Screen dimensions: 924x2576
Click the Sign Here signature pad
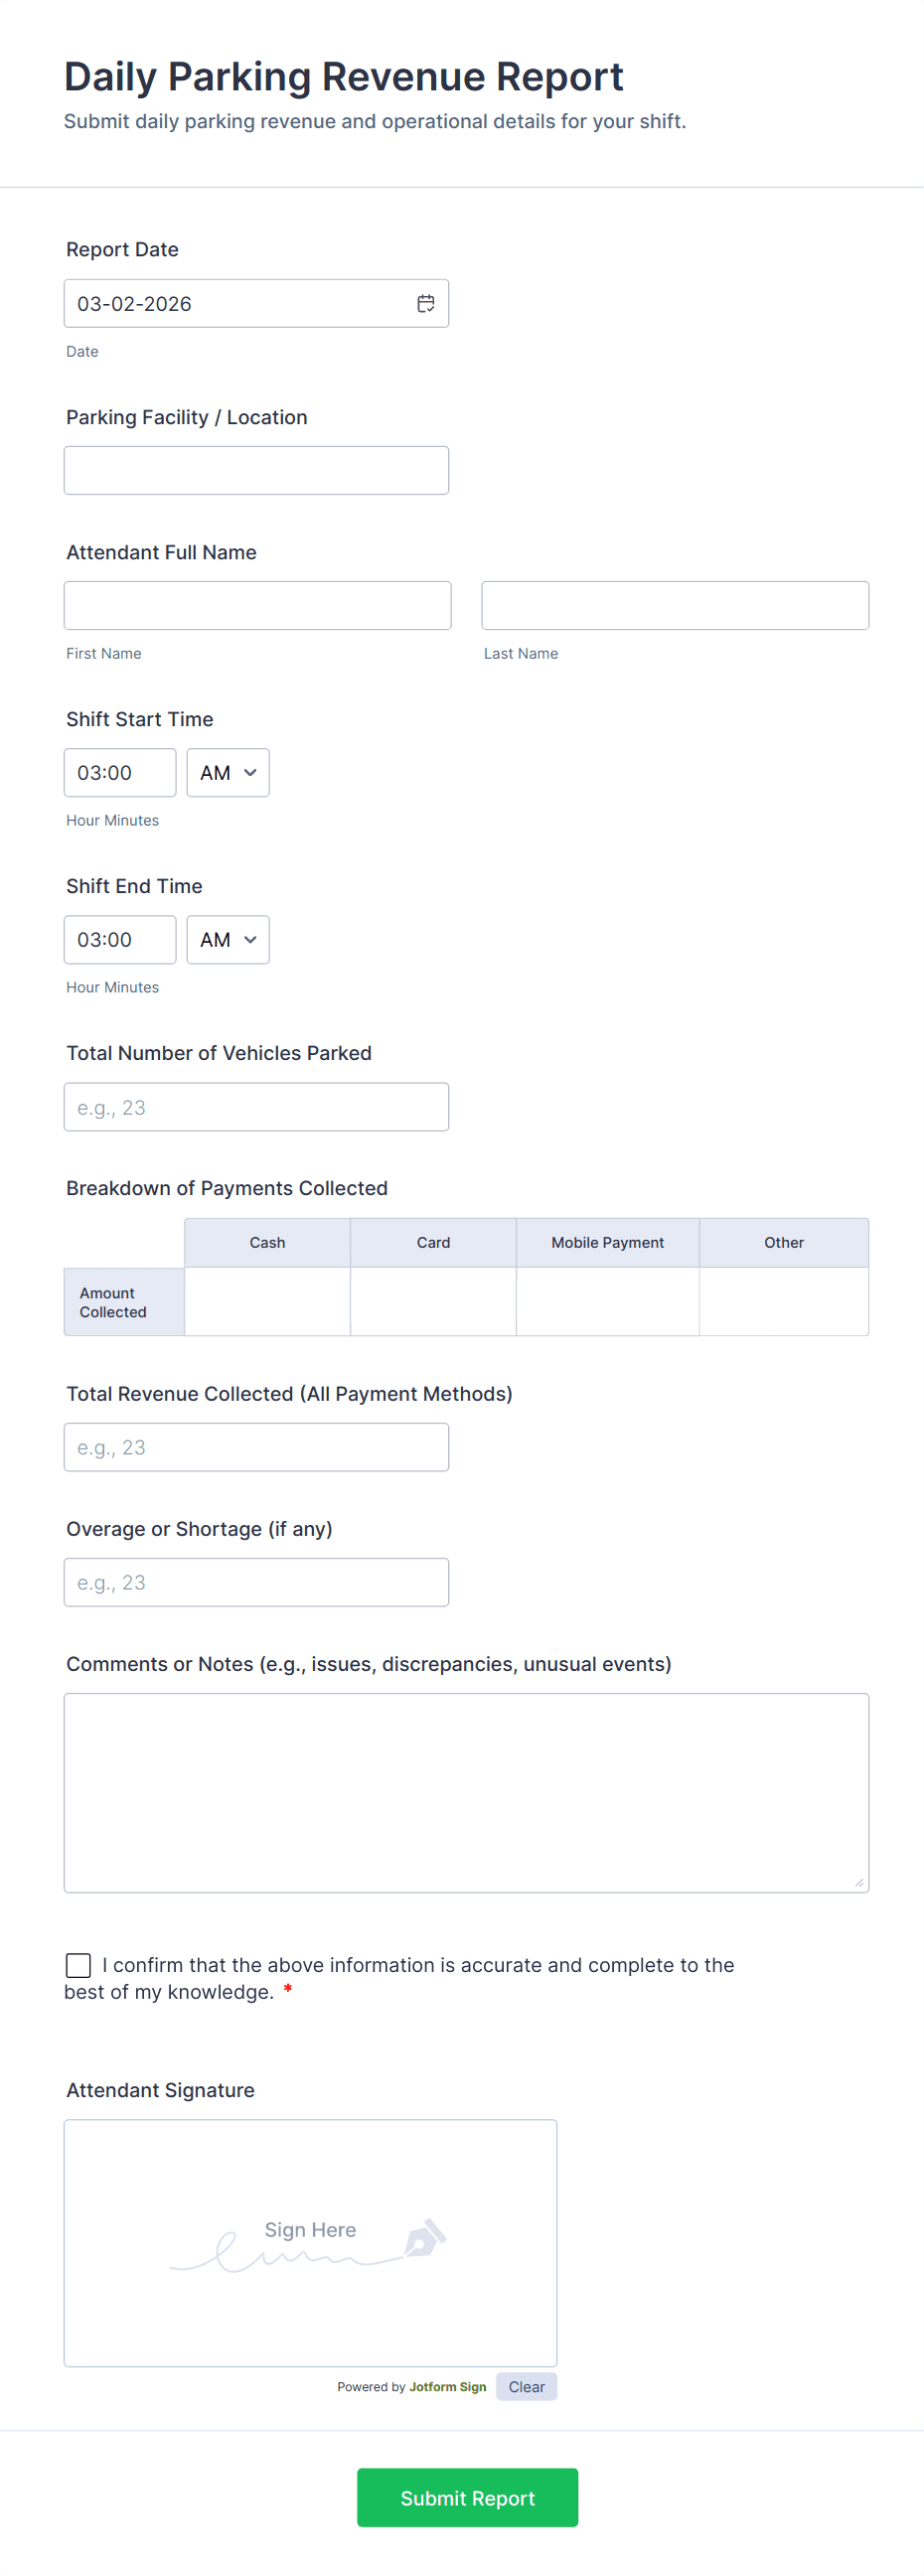click(x=310, y=2243)
